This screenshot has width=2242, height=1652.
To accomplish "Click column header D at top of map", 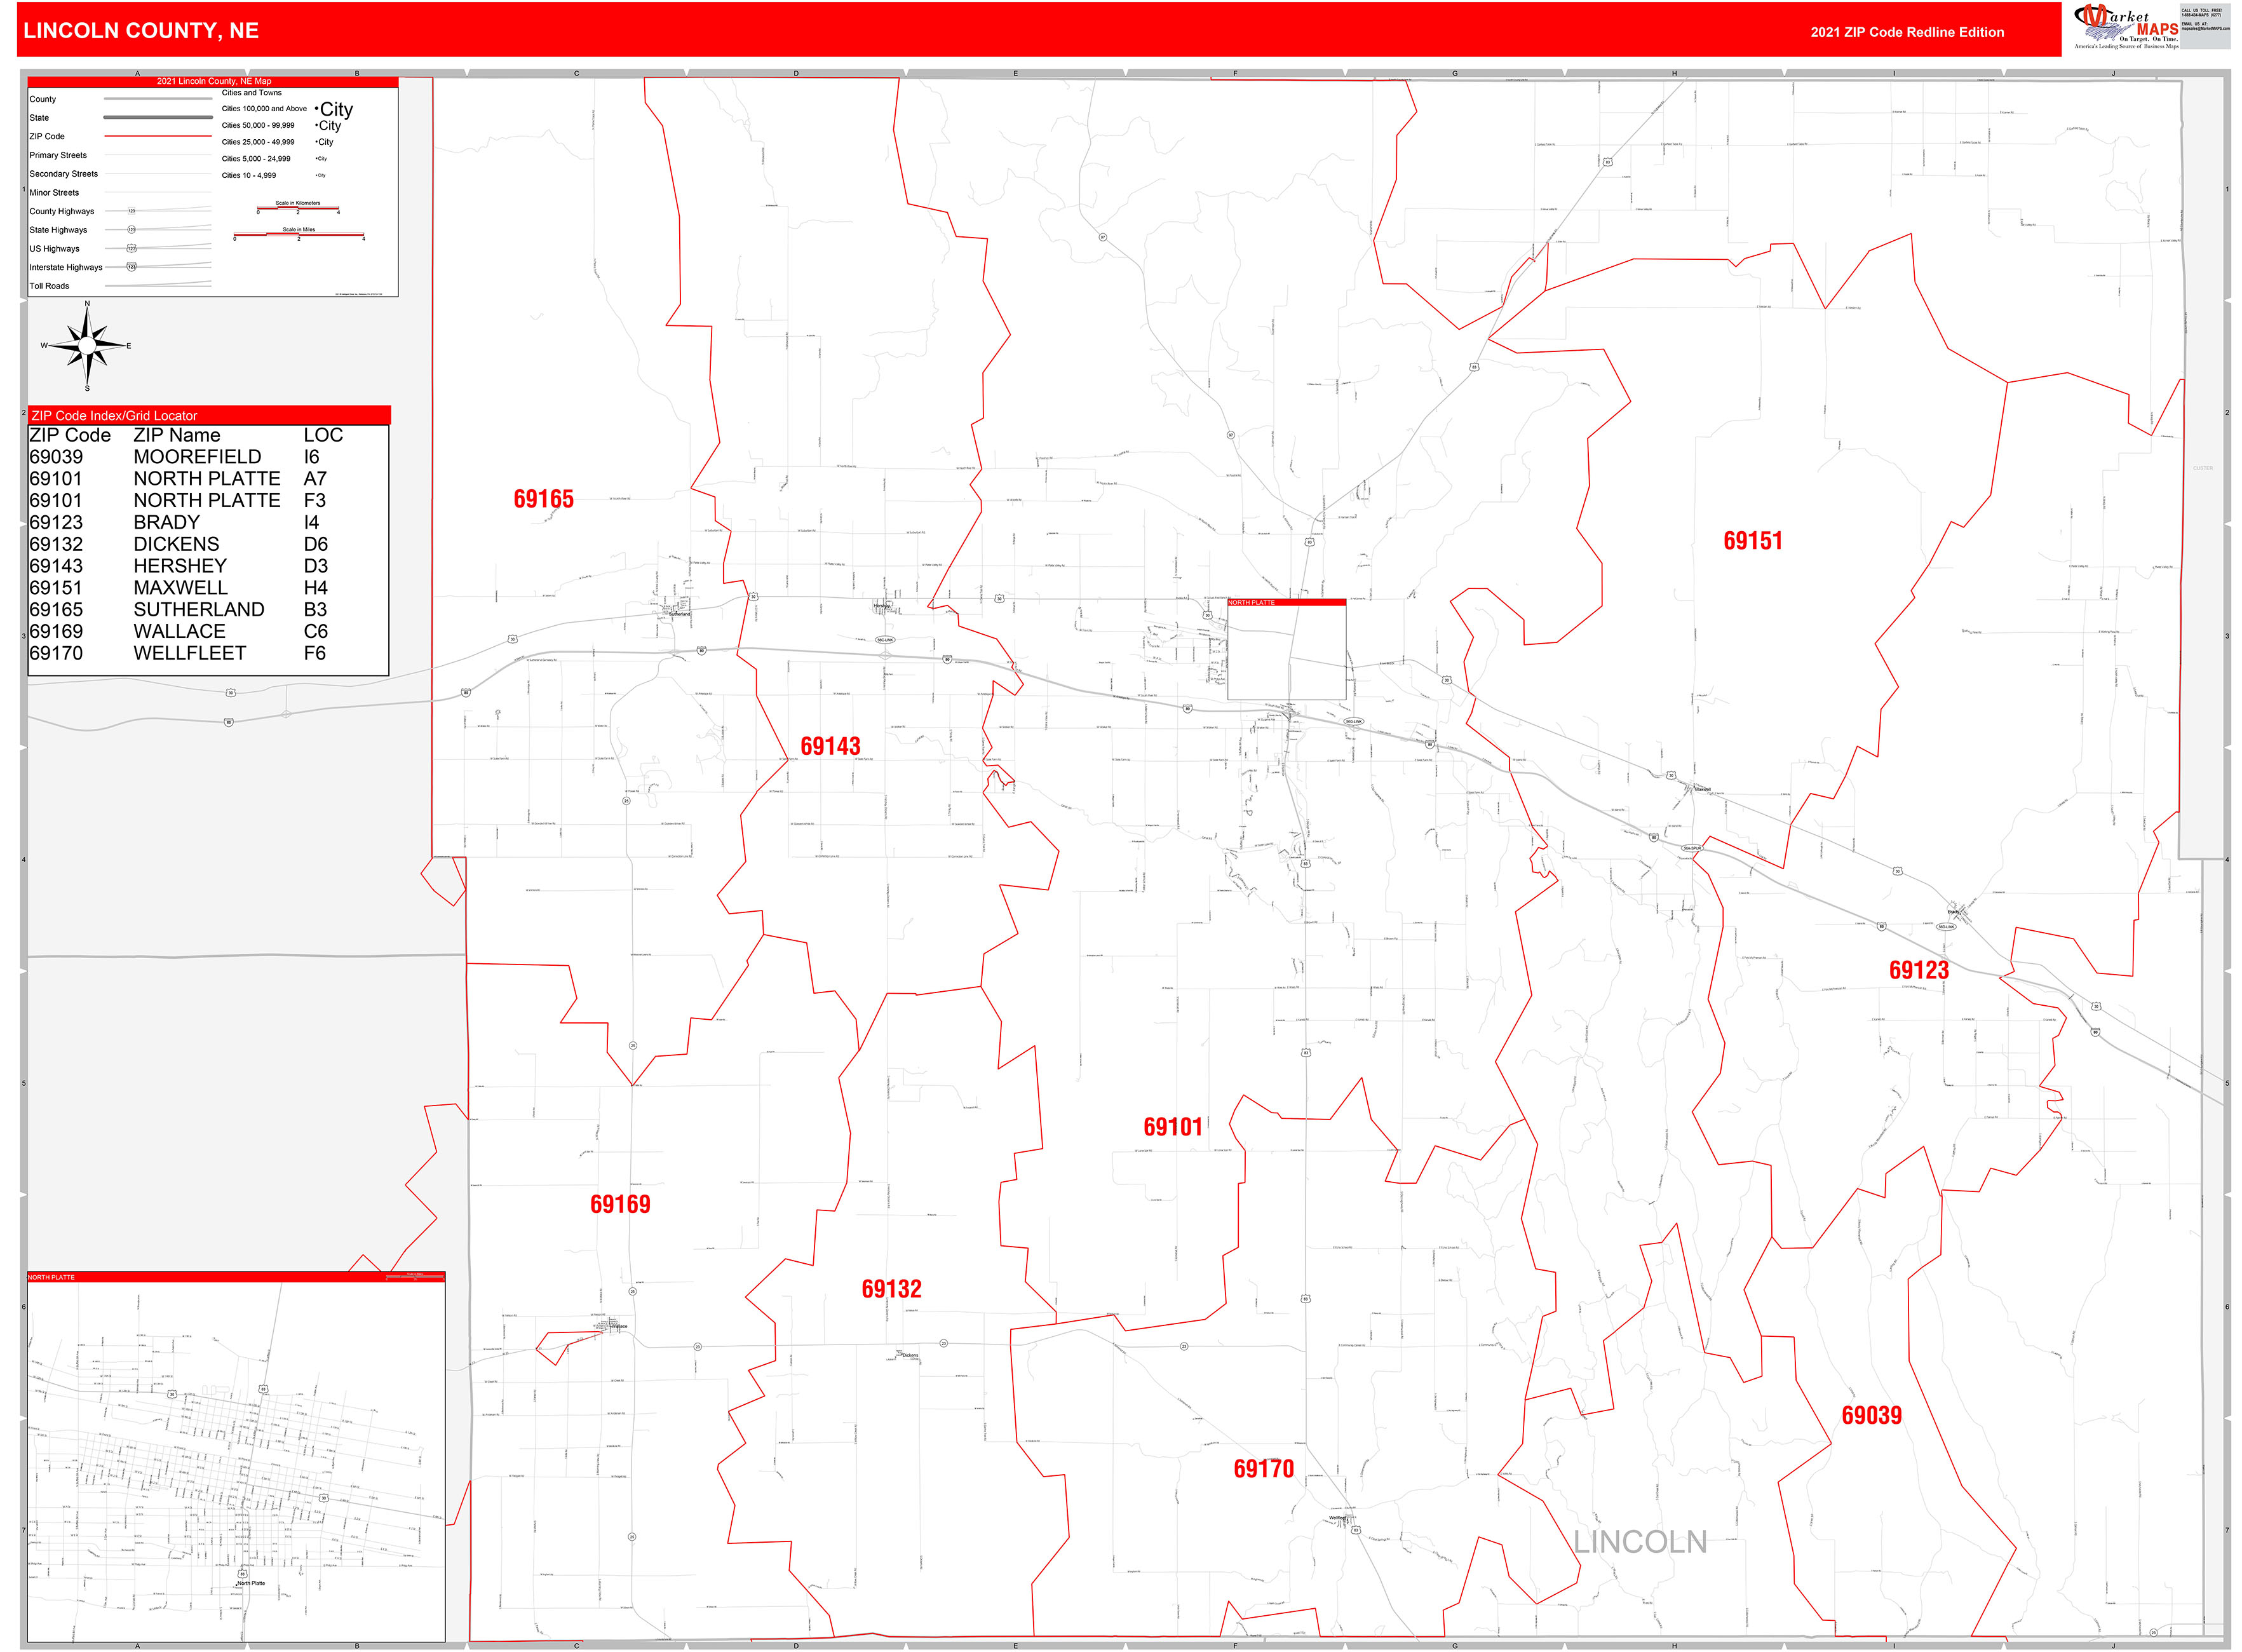I will tap(795, 73).
